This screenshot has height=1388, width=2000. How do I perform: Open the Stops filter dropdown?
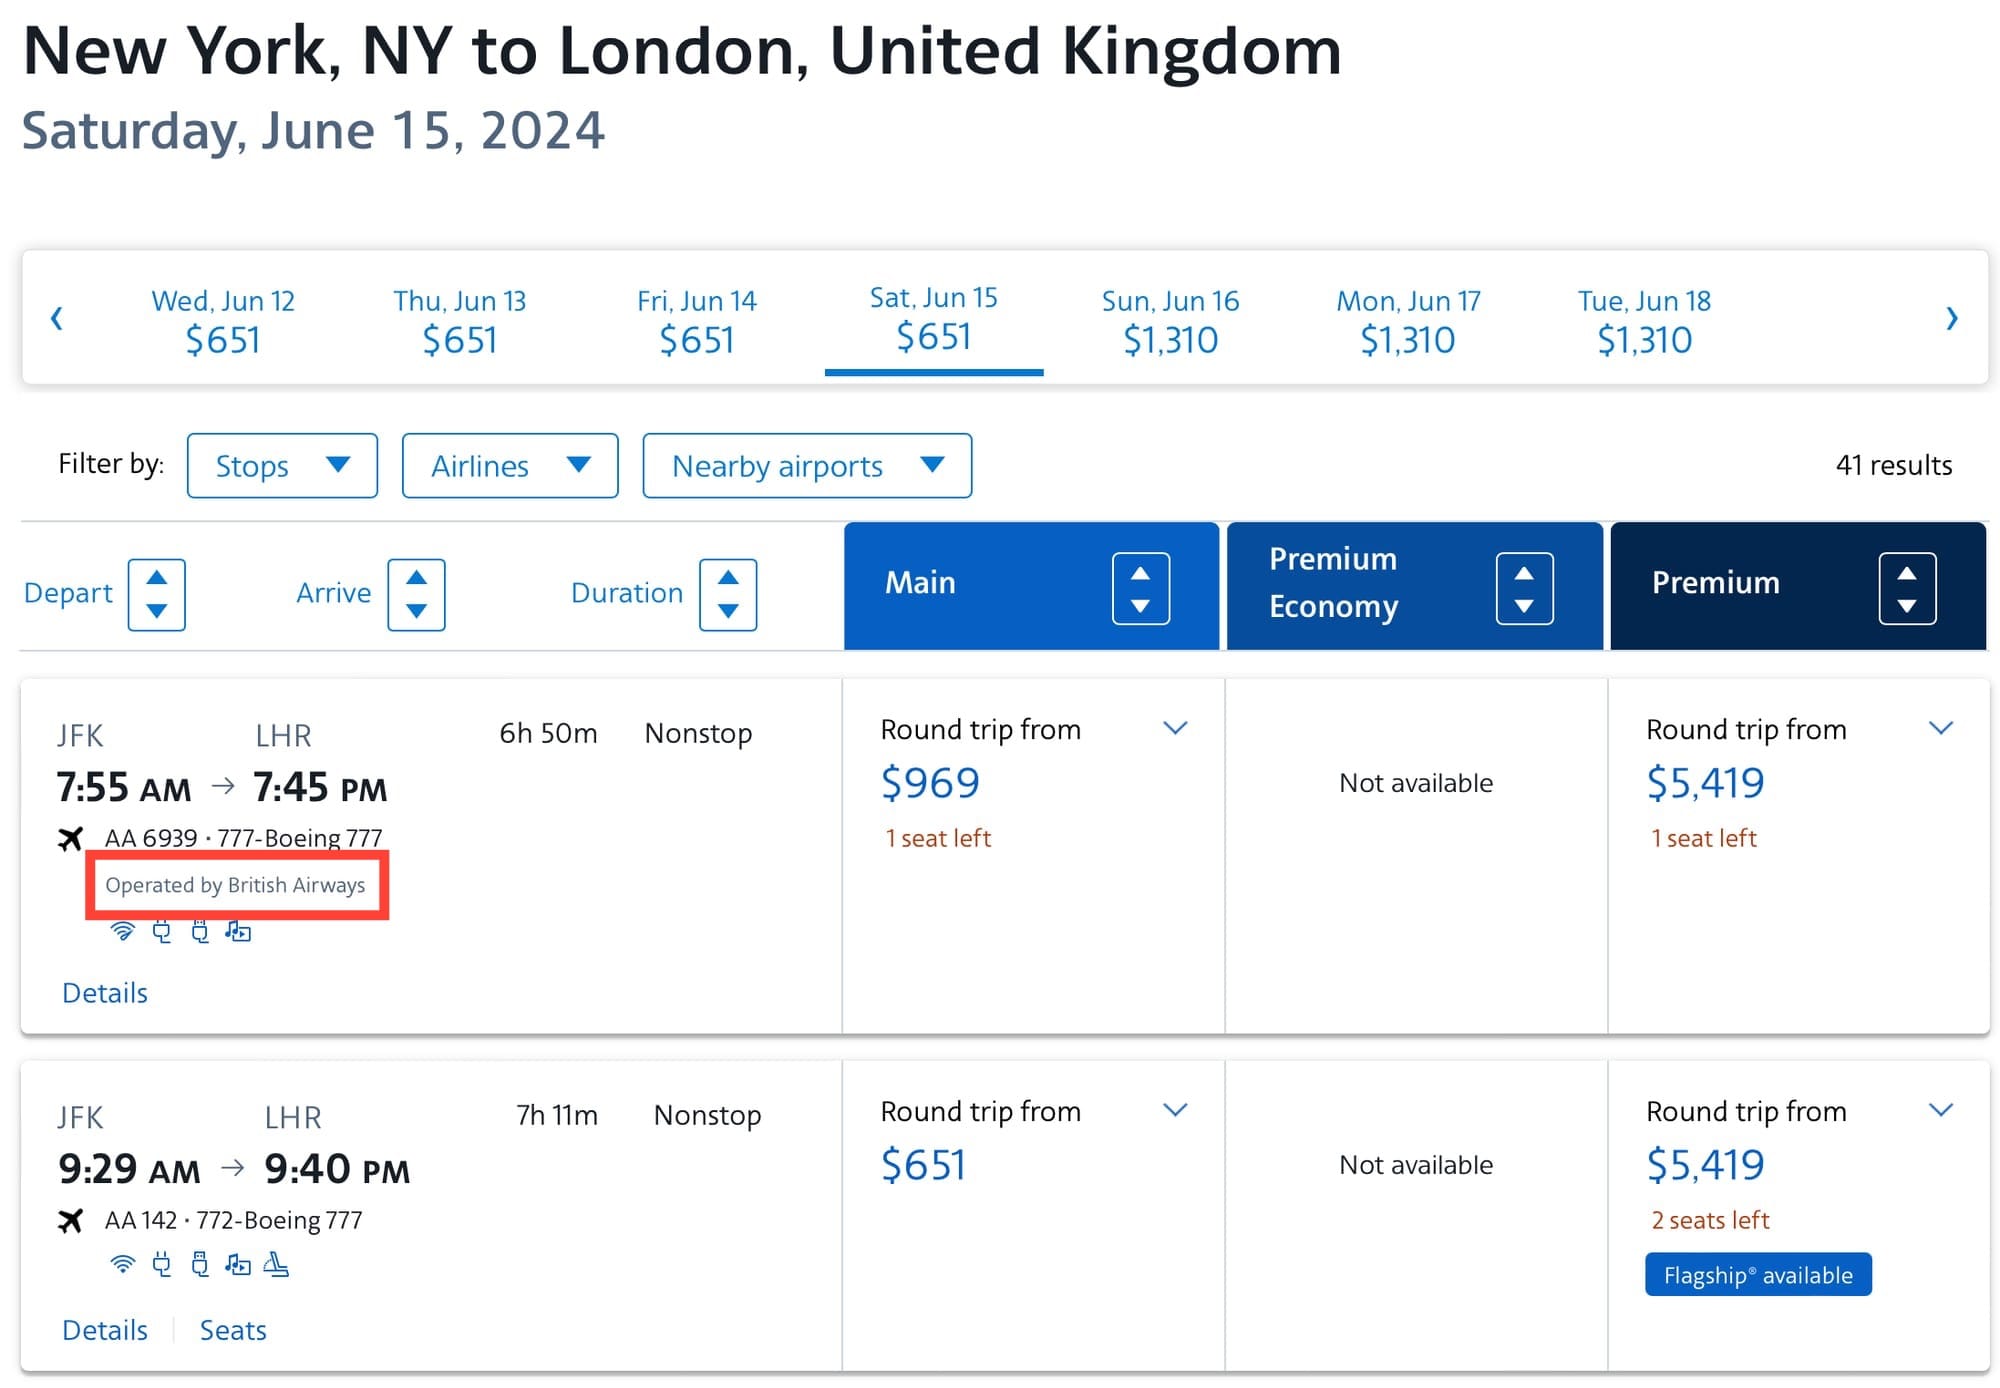click(282, 466)
